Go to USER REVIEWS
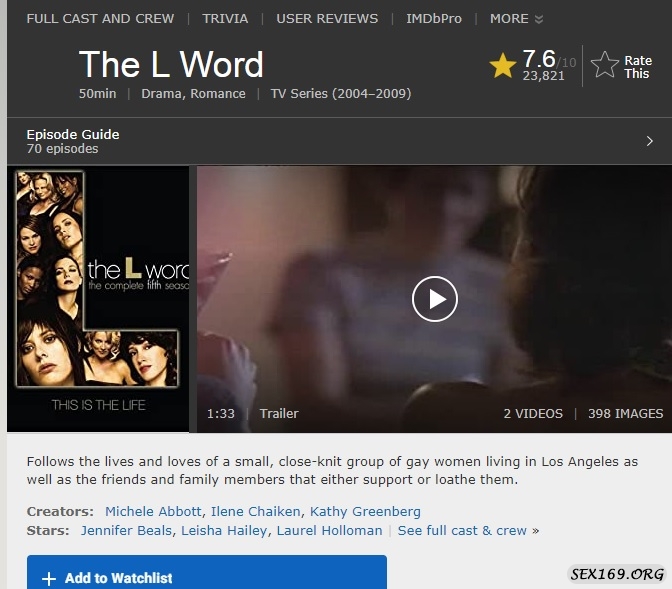The image size is (672, 589). (327, 19)
